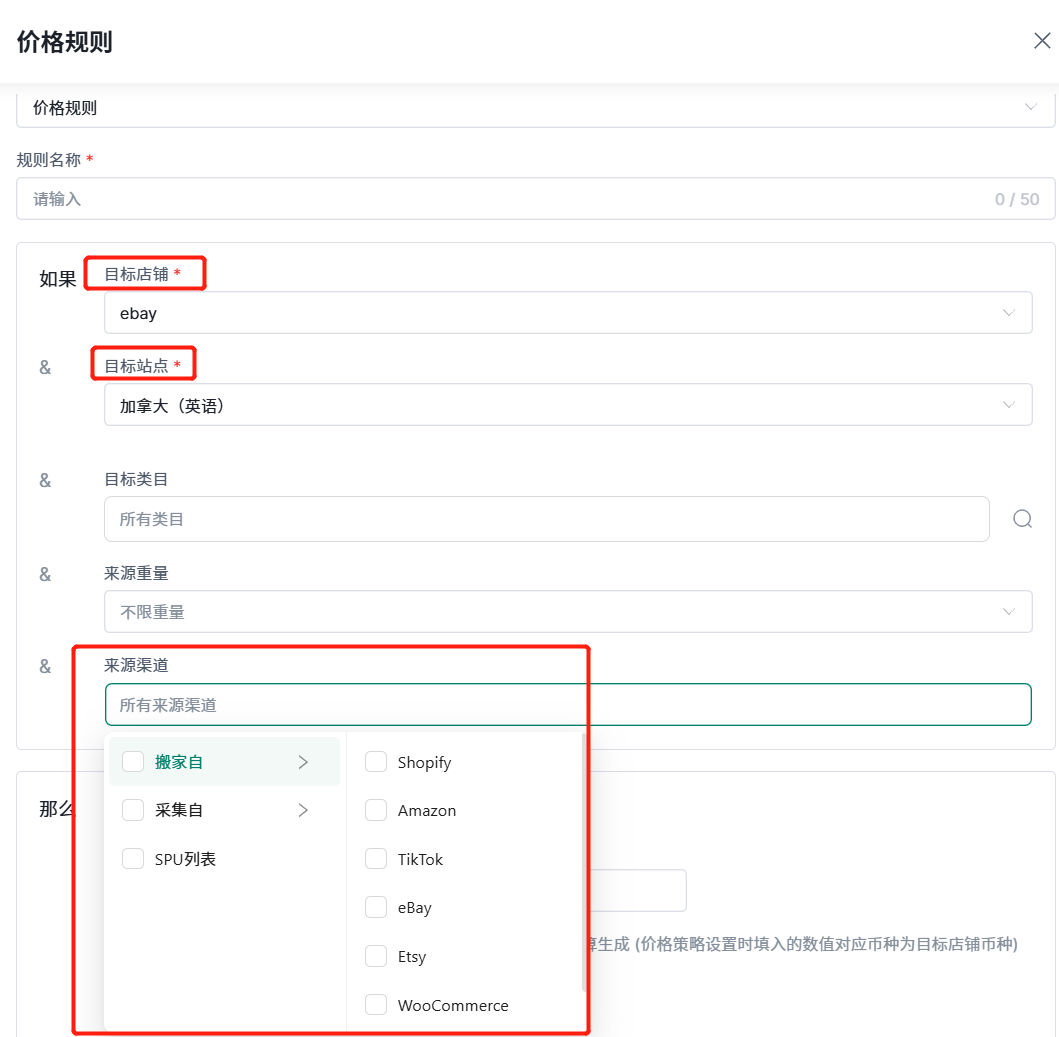The width and height of the screenshot is (1059, 1037).
Task: Enable the WooCommerce source checkbox
Action: coord(376,1005)
